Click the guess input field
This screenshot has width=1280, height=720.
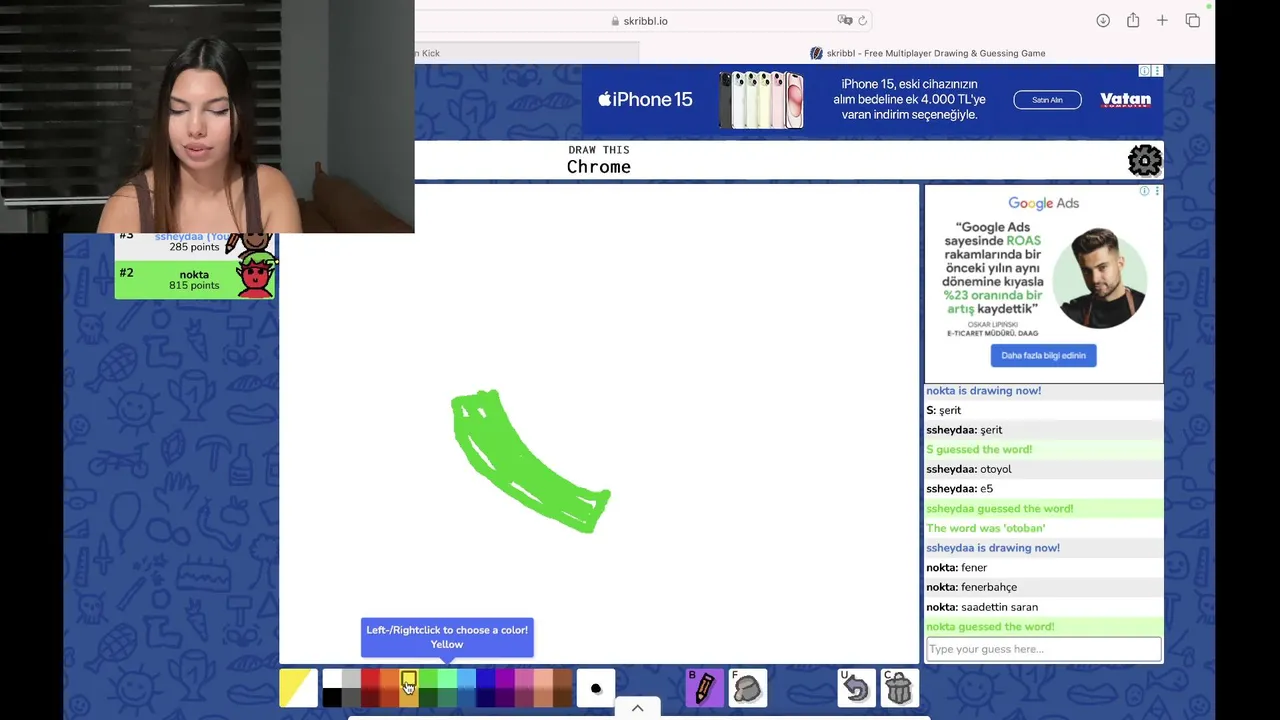(1043, 649)
